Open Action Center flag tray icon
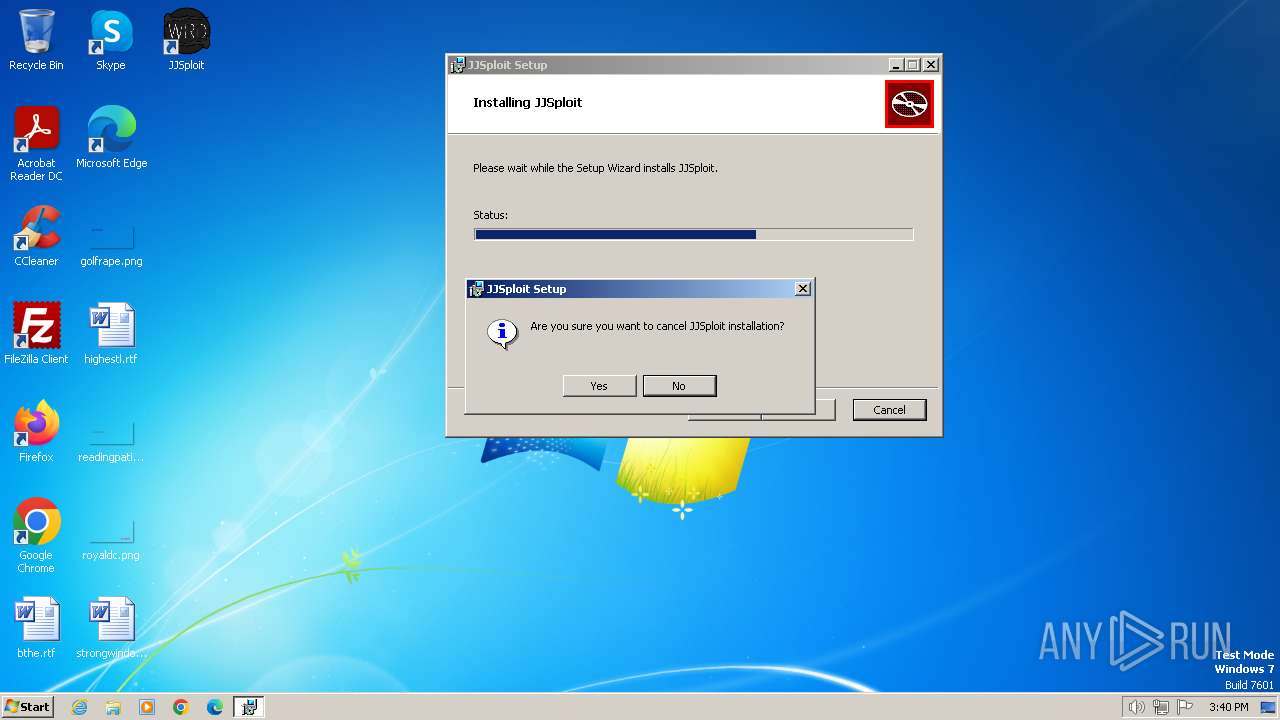1280x720 pixels. tap(1185, 707)
